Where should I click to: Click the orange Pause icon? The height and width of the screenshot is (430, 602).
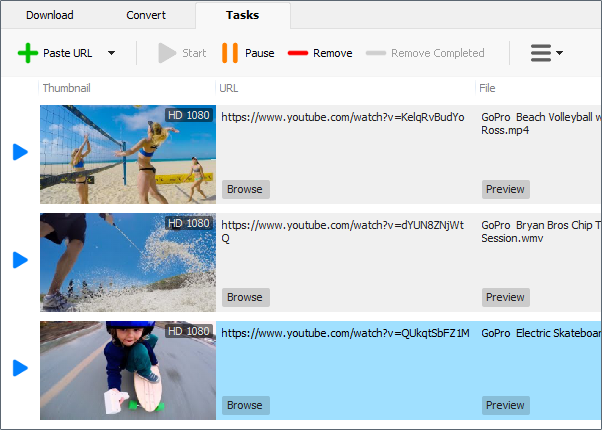tap(230, 53)
